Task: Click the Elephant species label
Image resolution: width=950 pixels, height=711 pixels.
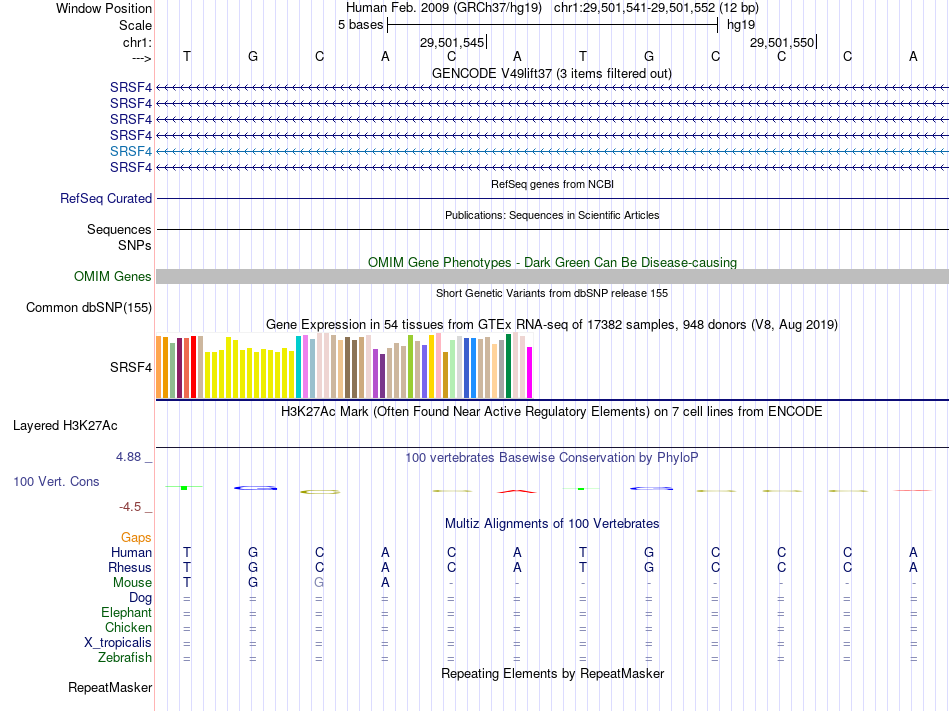Action: (x=127, y=612)
